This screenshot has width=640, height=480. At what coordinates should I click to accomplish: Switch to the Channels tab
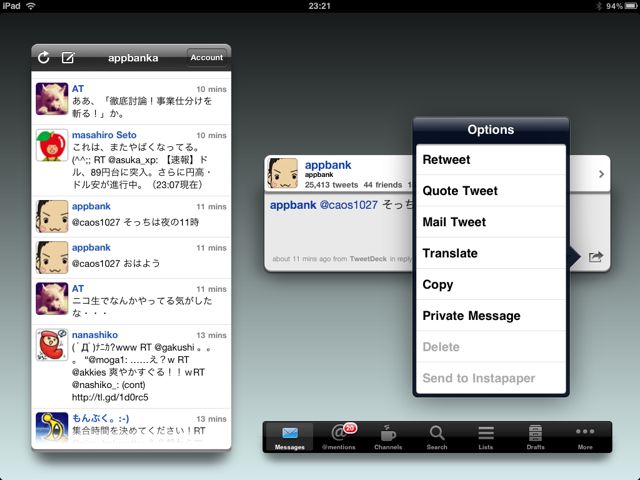(388, 437)
